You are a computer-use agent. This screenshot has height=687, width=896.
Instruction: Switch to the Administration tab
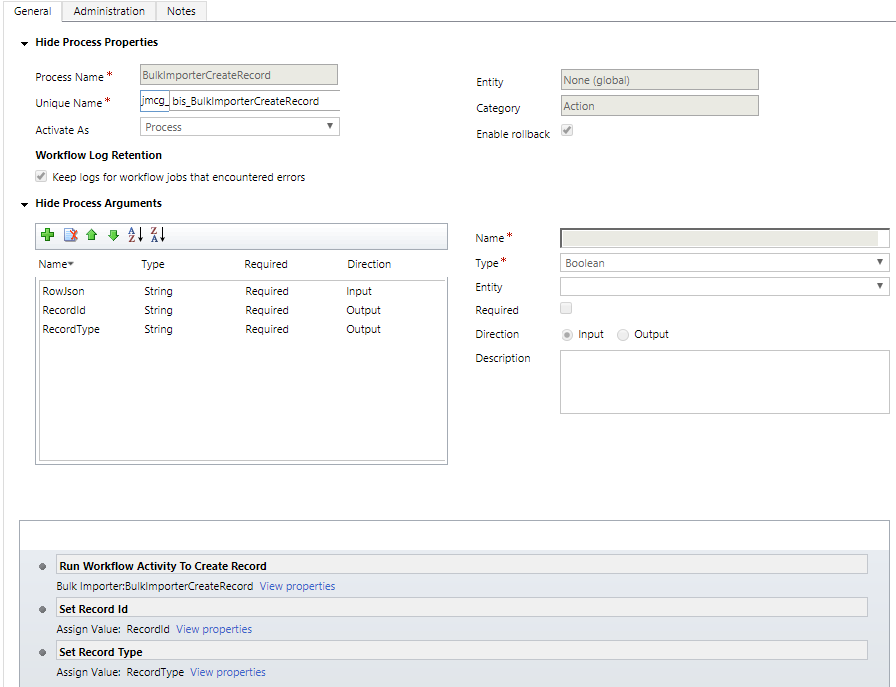tap(109, 11)
